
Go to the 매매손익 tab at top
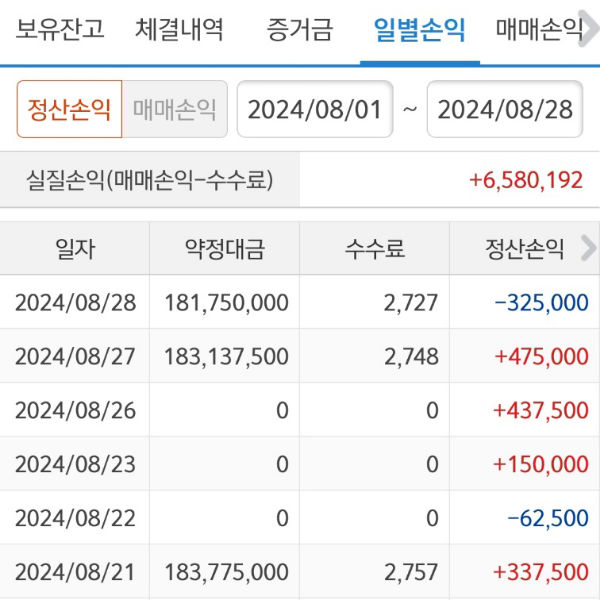pyautogui.click(x=539, y=29)
